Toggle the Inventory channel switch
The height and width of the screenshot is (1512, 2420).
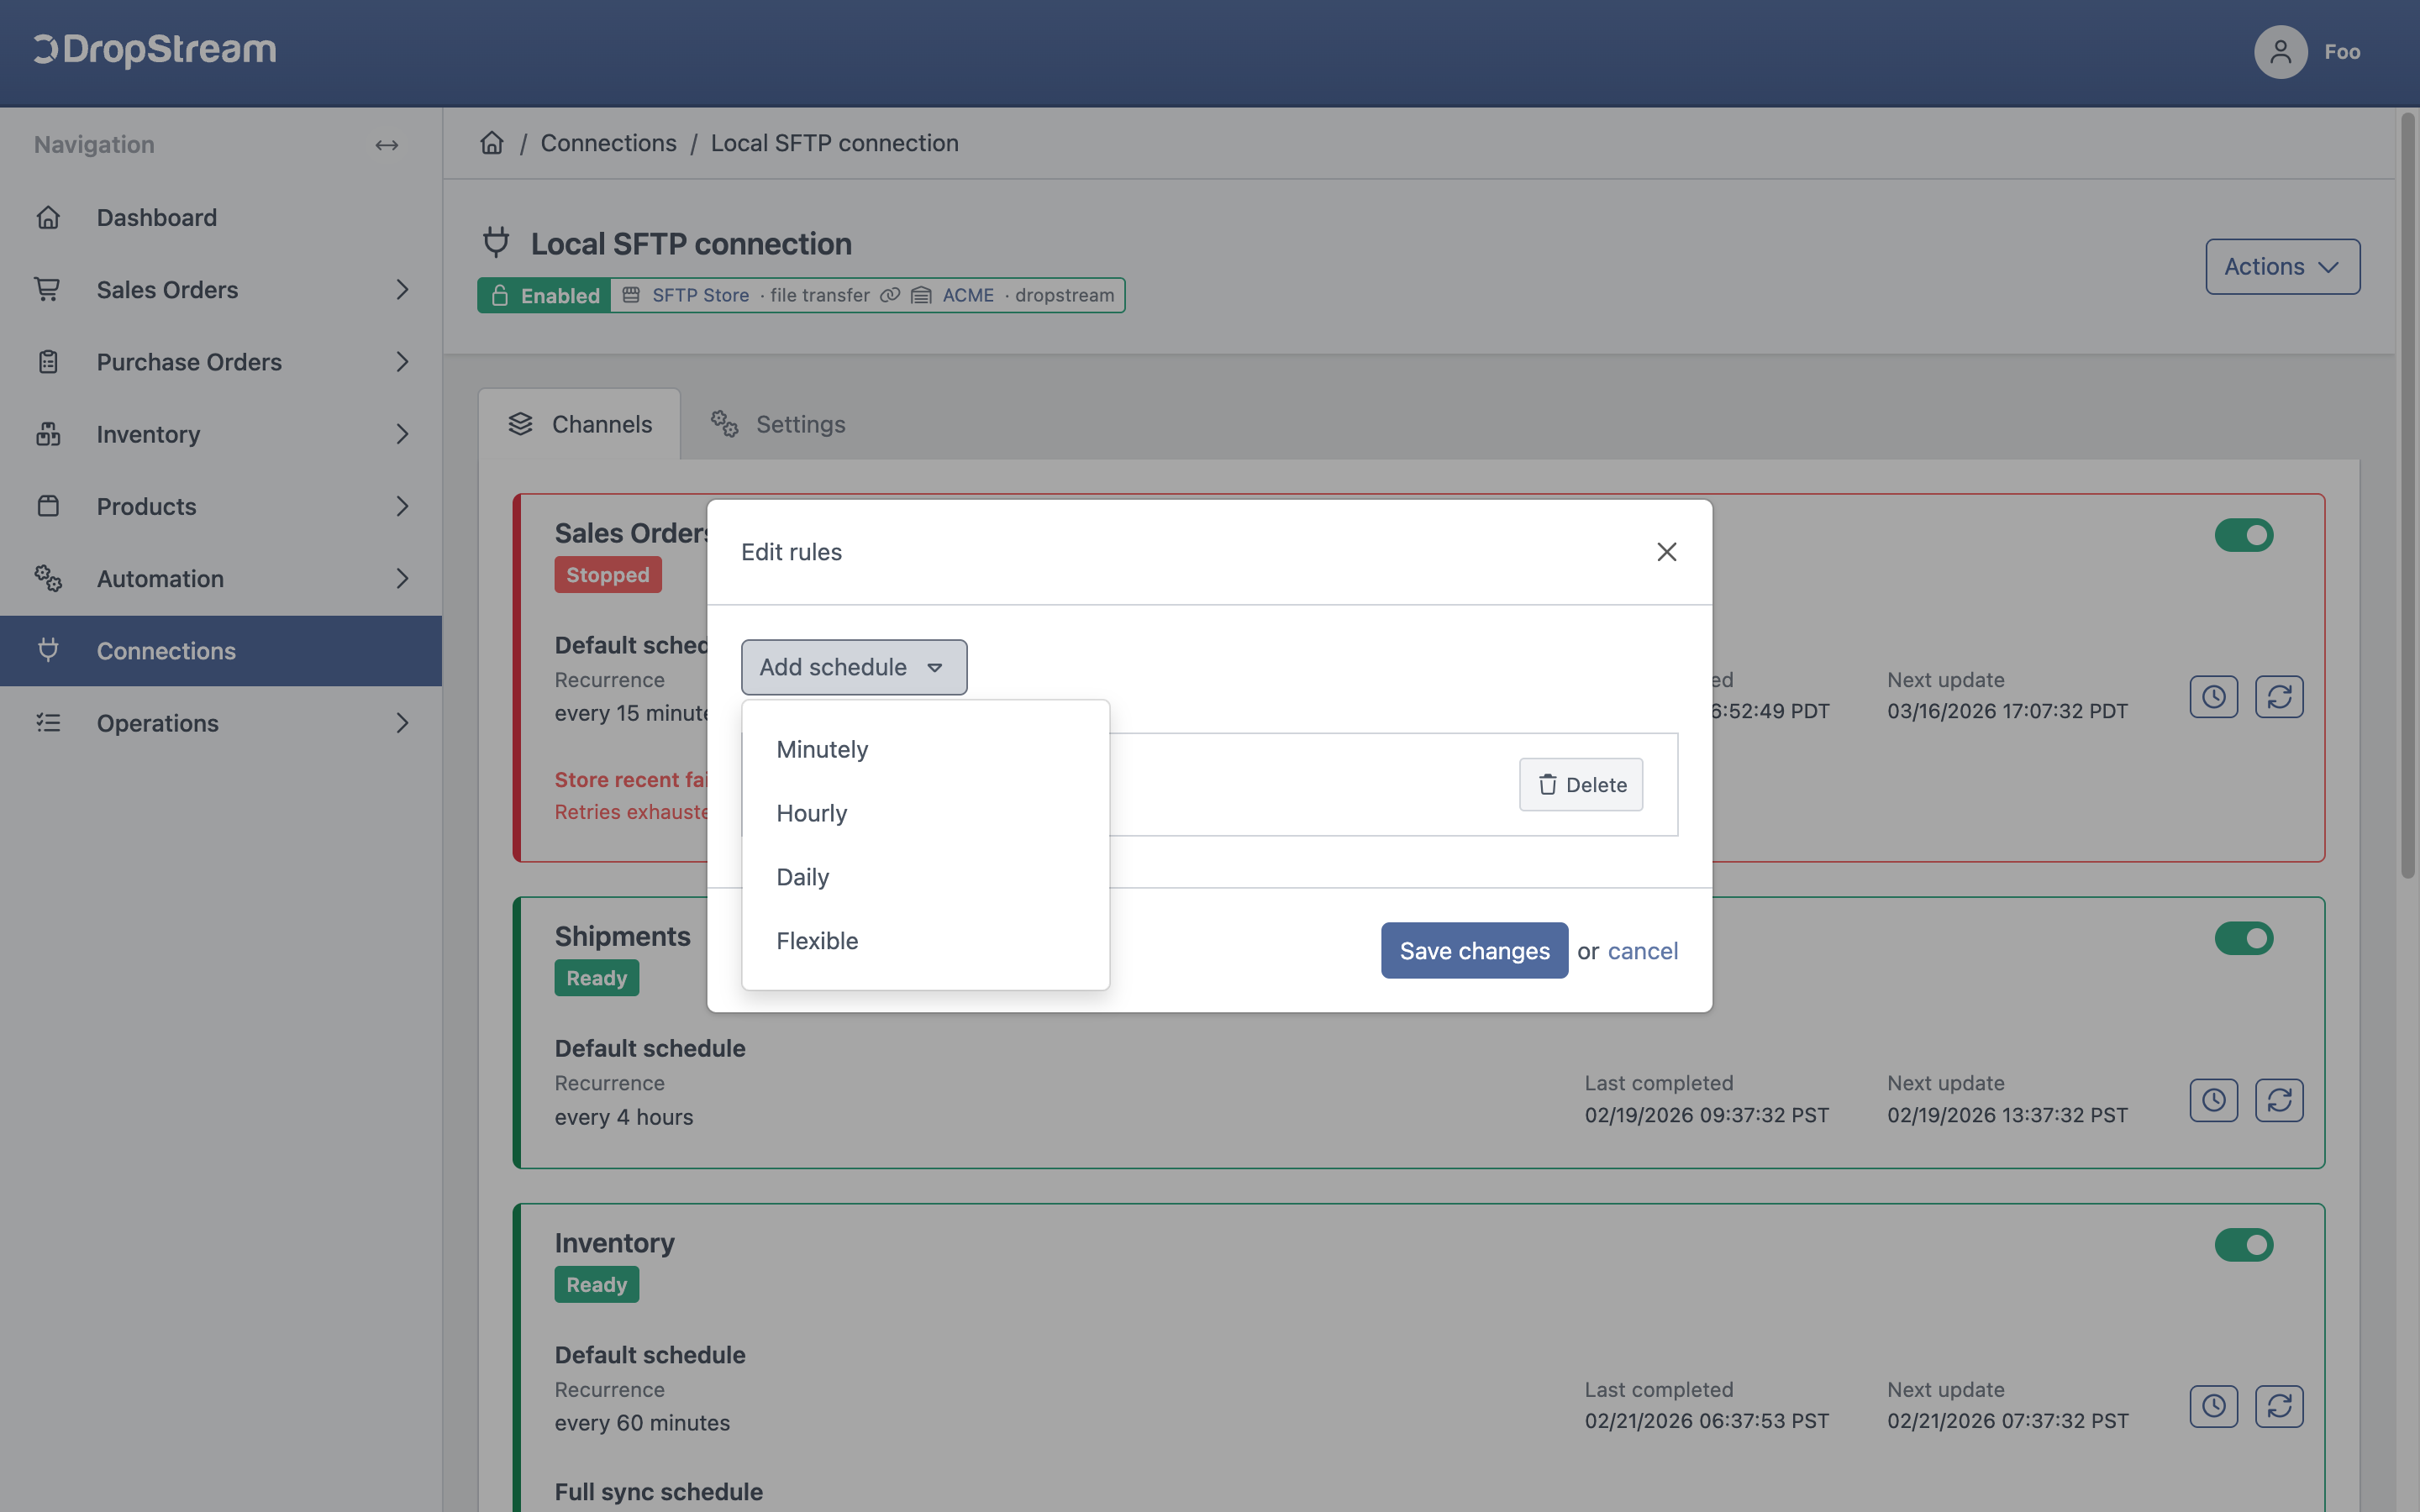(2244, 1245)
